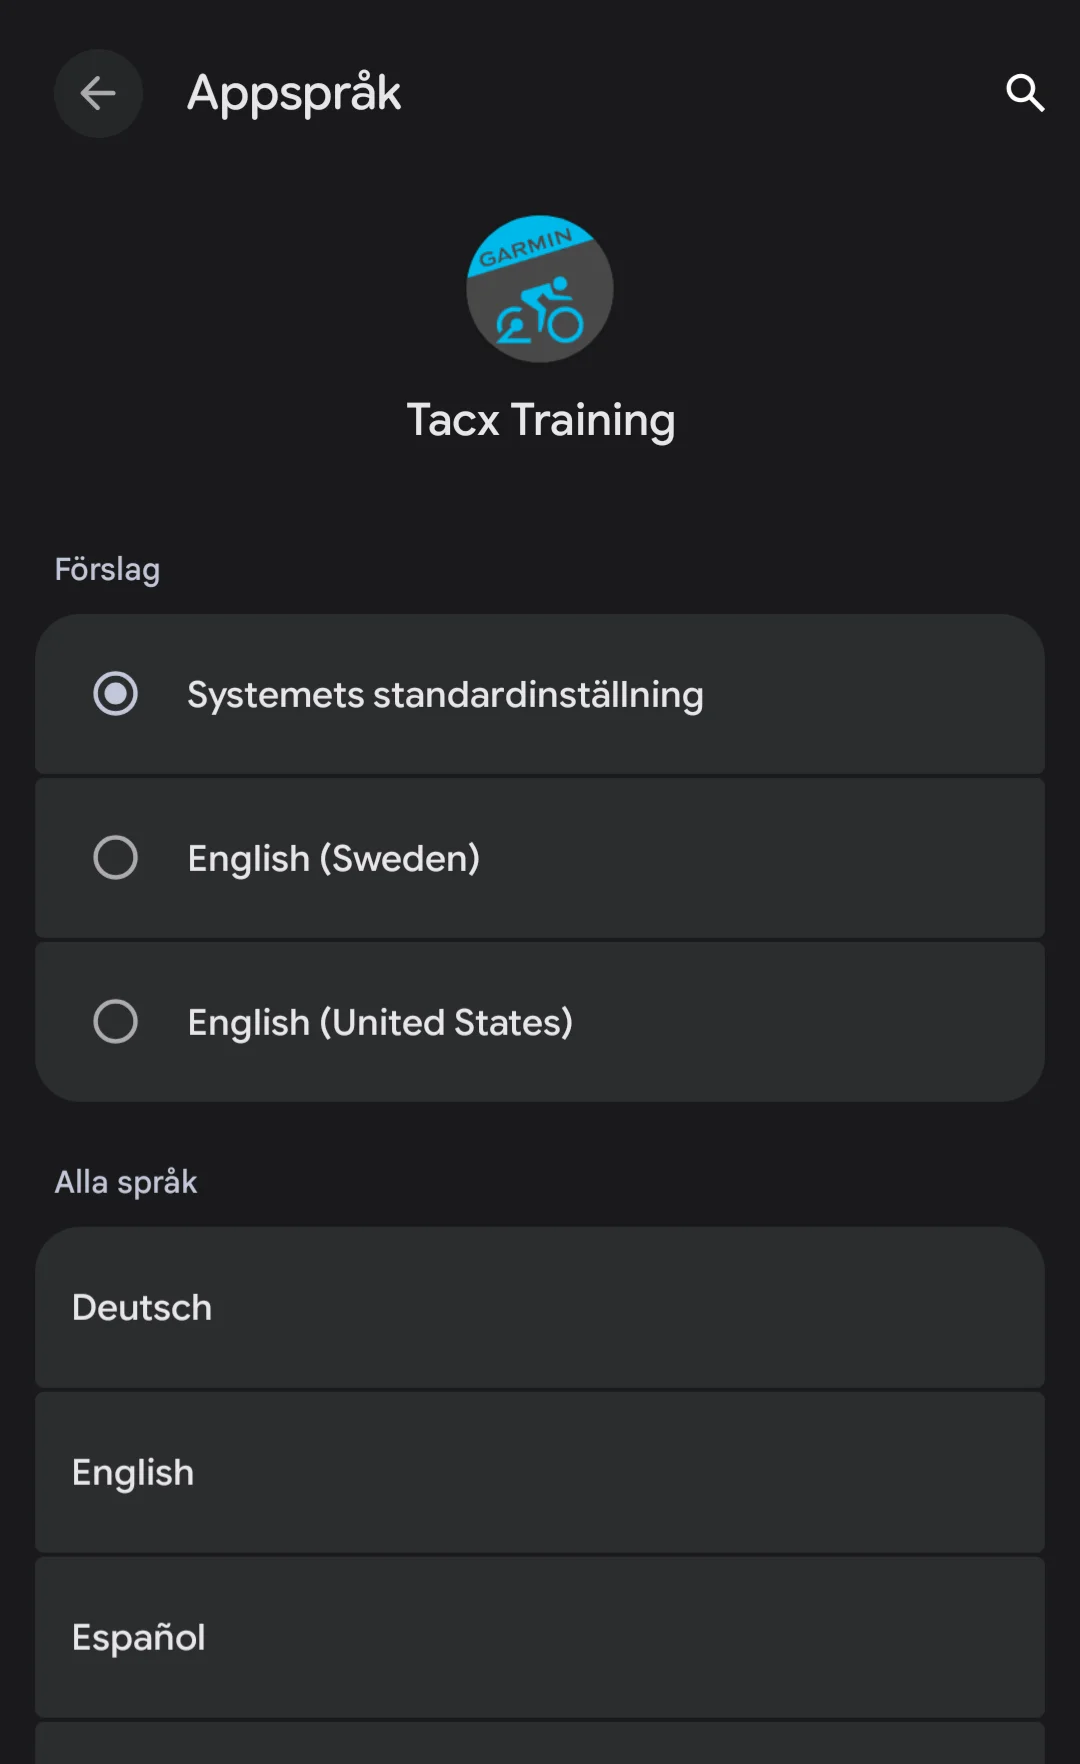Tap the Systemets standardinställning label text
This screenshot has width=1080, height=1764.
click(x=445, y=695)
